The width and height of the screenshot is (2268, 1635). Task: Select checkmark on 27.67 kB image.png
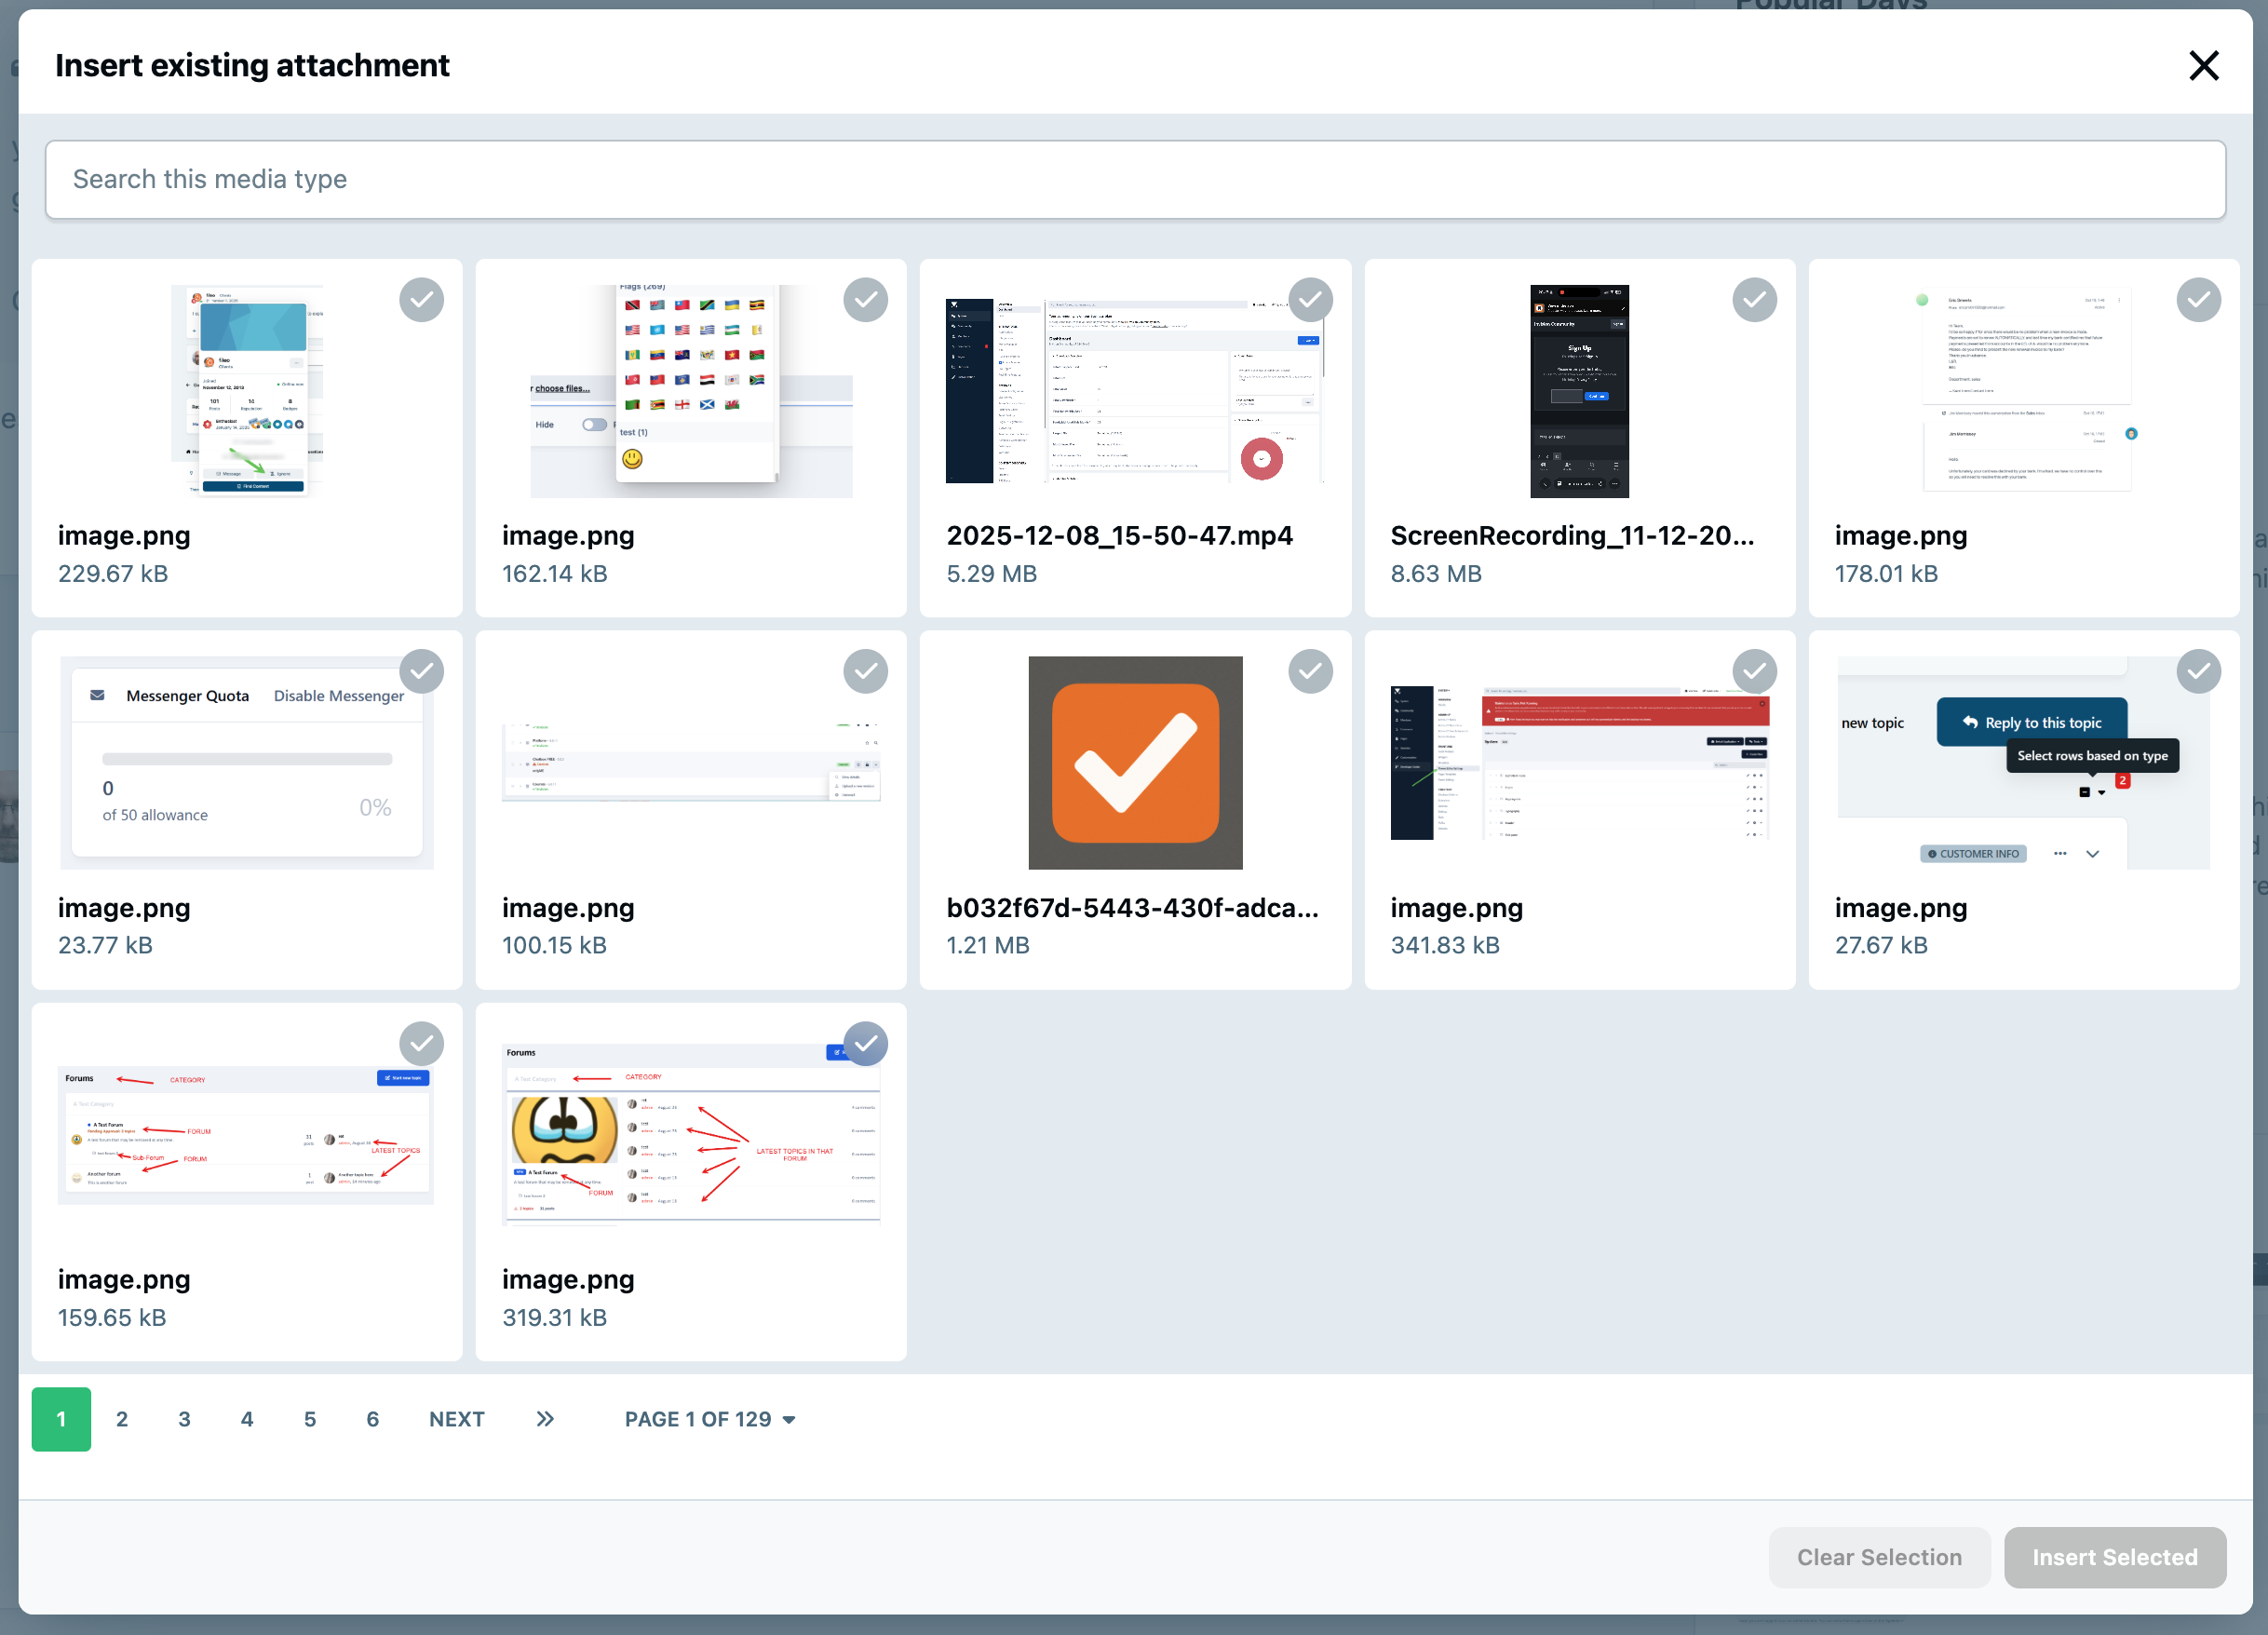[x=2198, y=671]
